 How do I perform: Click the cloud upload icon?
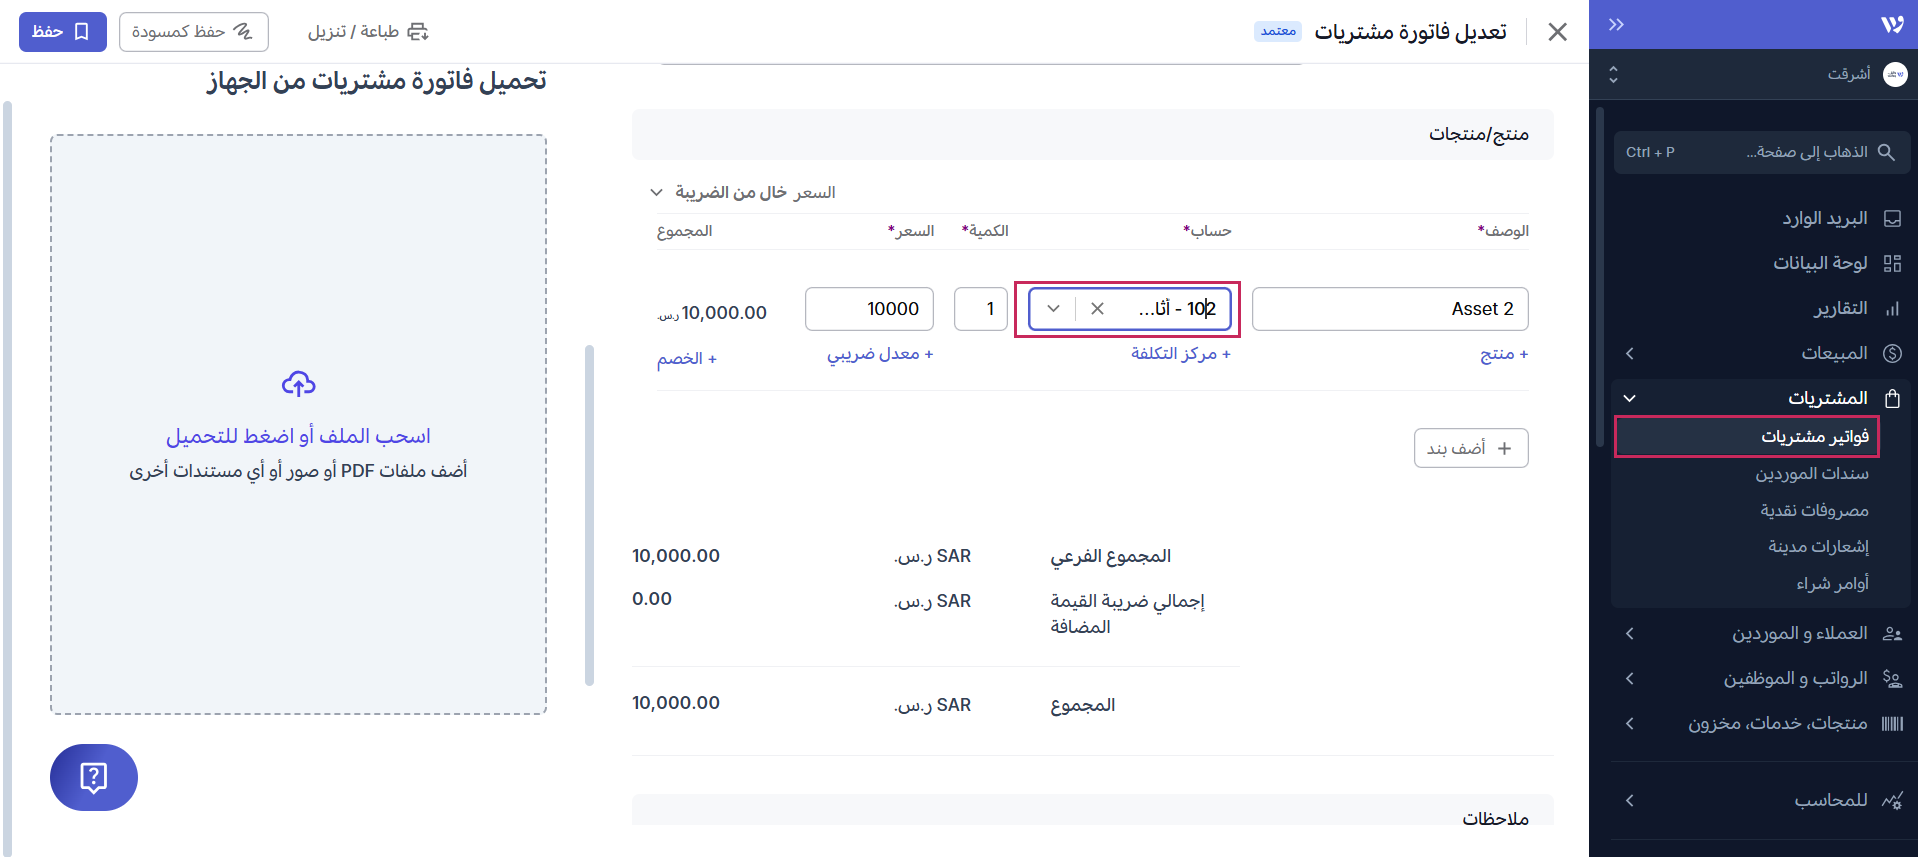[298, 384]
